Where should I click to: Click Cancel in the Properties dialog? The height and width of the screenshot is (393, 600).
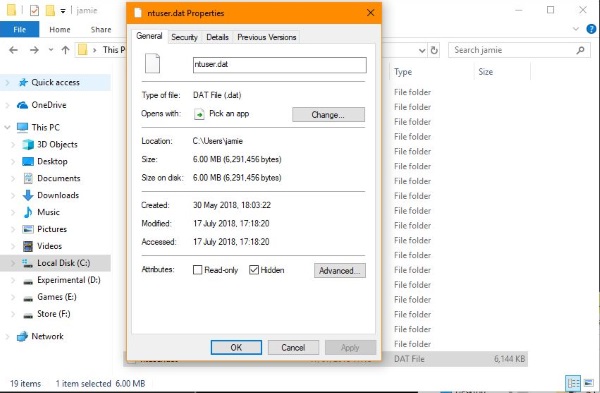(x=293, y=347)
